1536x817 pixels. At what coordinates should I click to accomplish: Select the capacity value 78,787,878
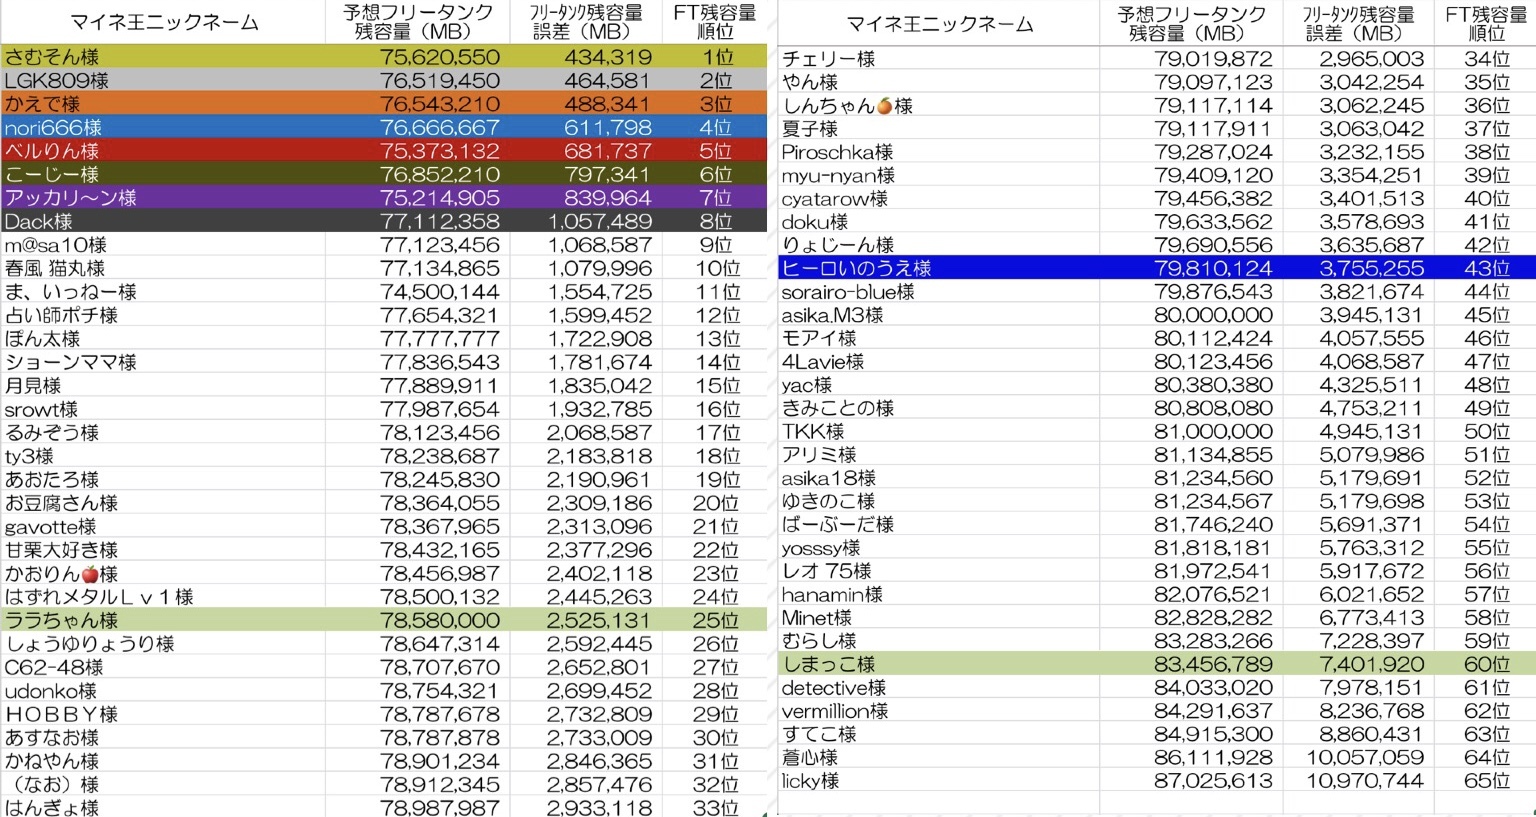[x=440, y=738]
